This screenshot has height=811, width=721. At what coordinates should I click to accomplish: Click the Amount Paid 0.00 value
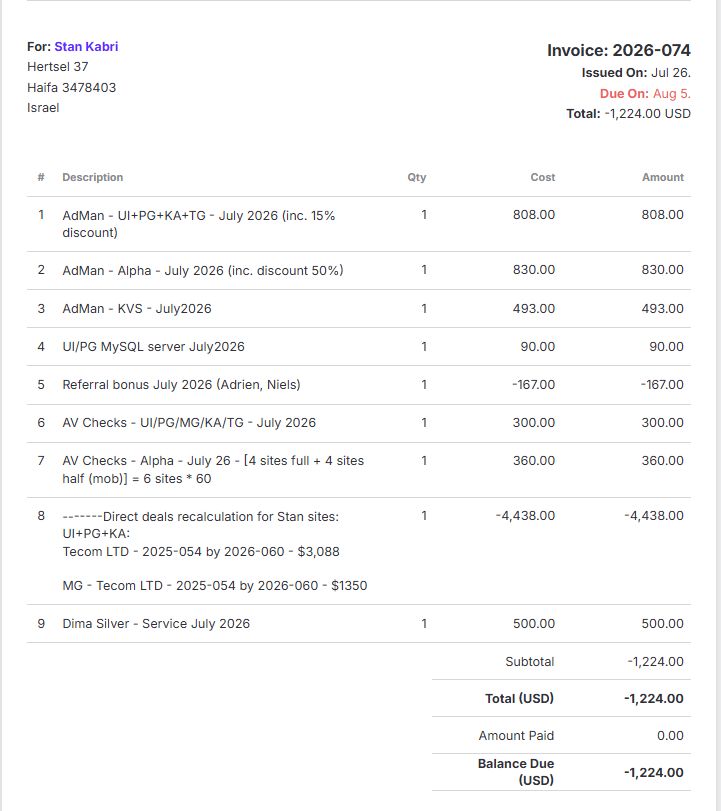670,735
